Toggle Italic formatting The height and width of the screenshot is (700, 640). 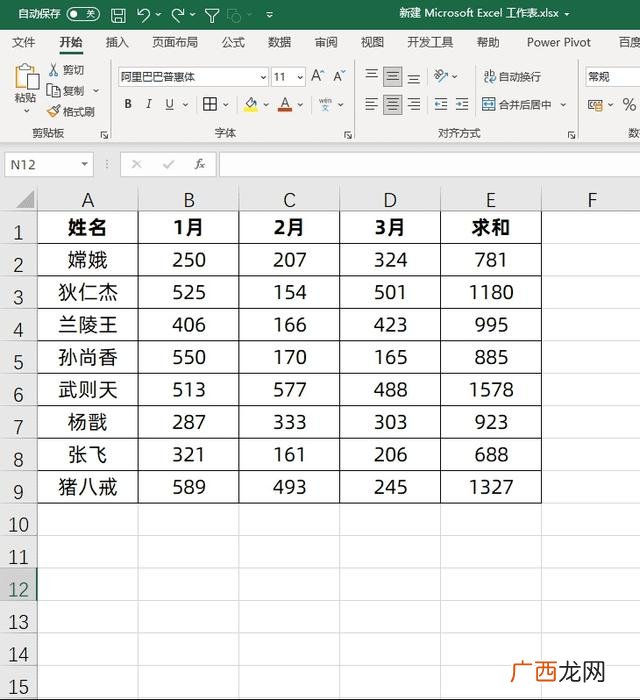point(149,104)
